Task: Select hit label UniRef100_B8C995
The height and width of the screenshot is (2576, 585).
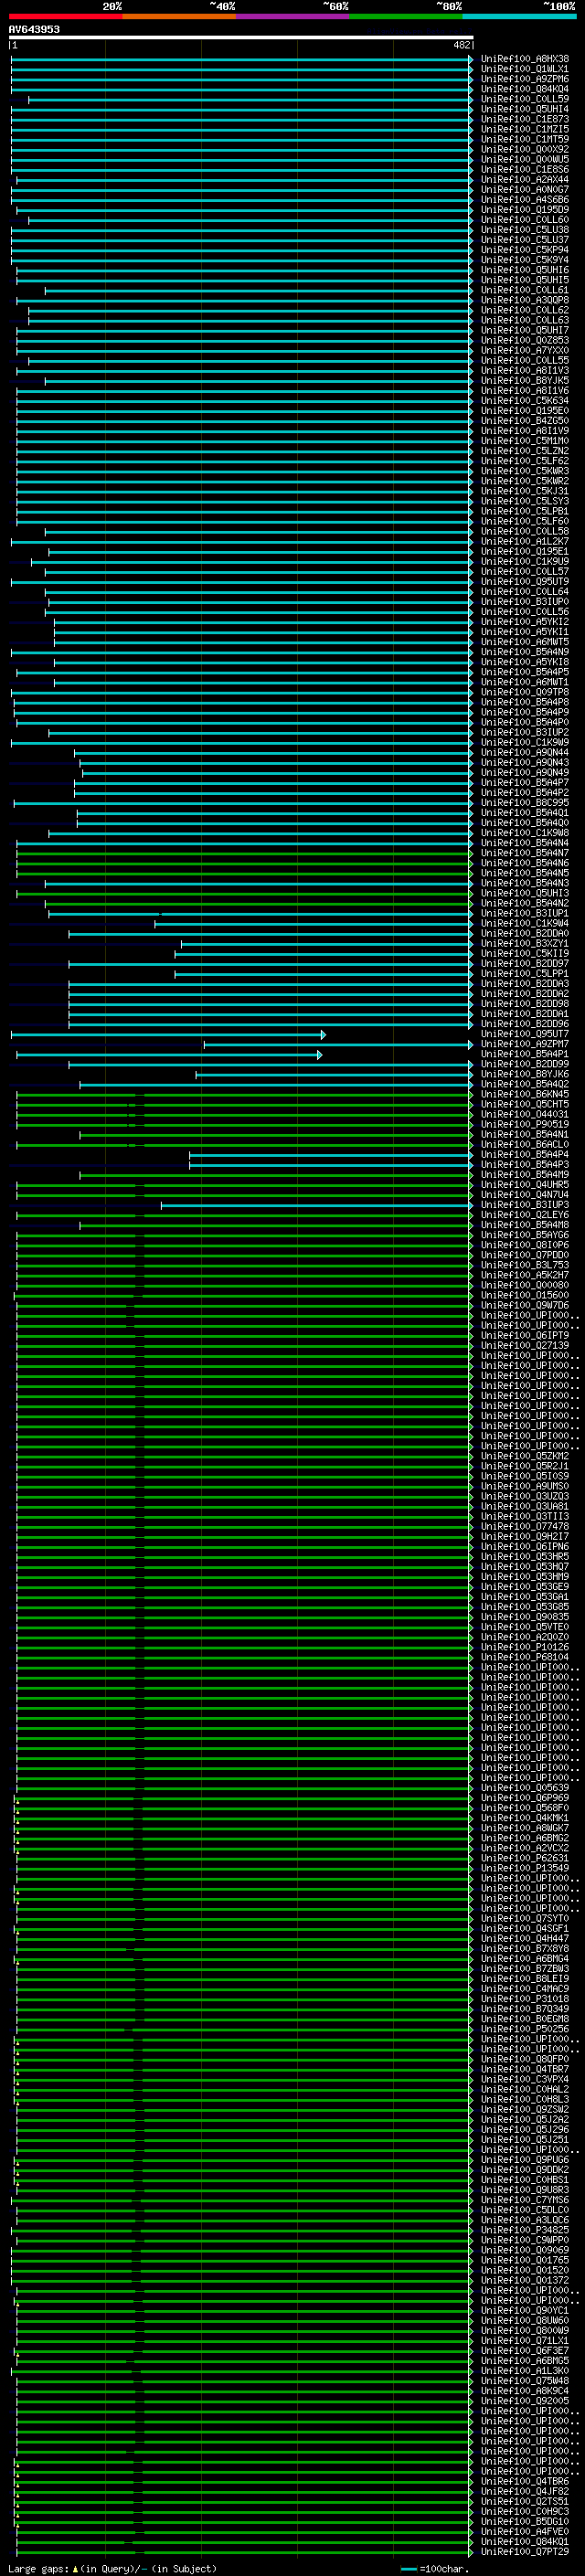Action: pos(525,803)
